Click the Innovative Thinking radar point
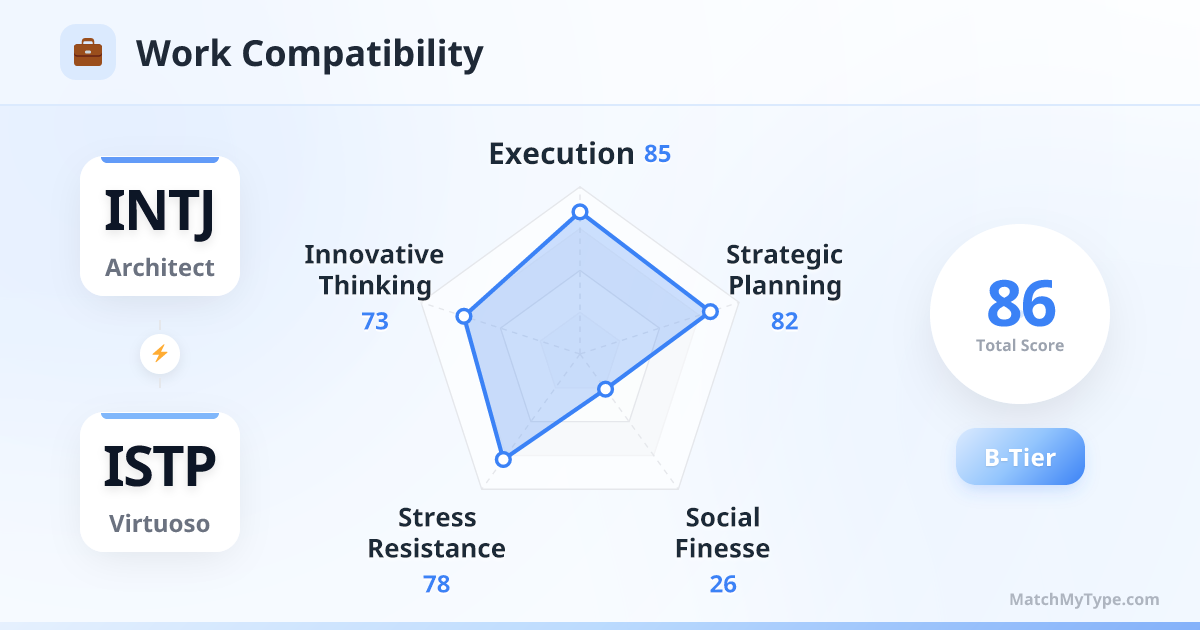 point(463,316)
